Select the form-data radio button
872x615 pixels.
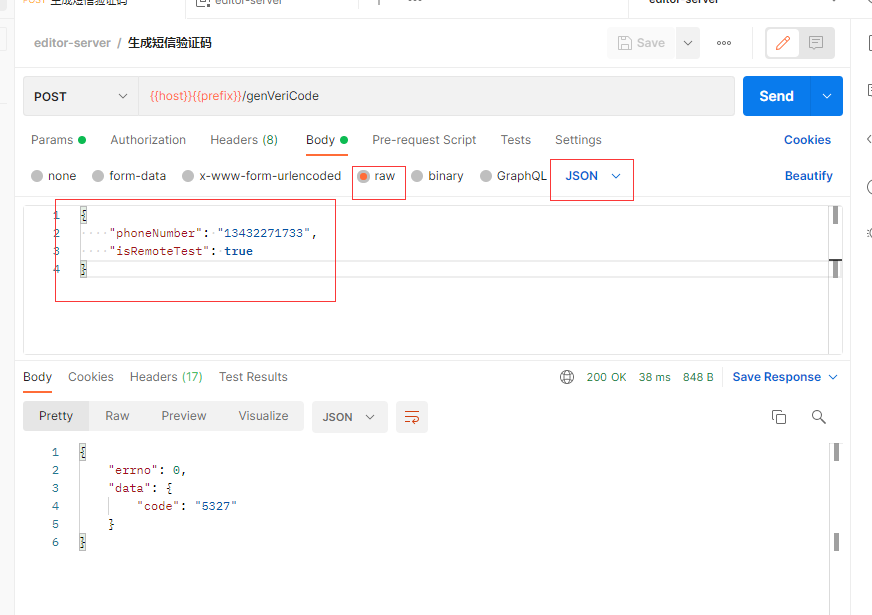98,176
